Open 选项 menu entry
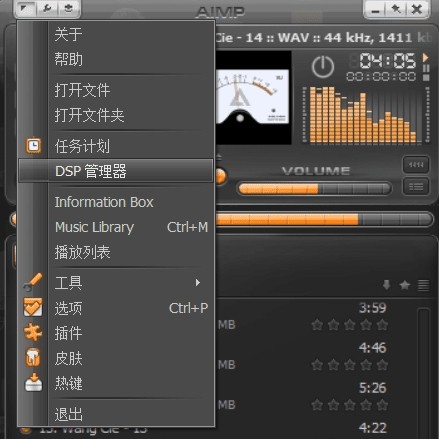This screenshot has width=439, height=439. [115, 308]
